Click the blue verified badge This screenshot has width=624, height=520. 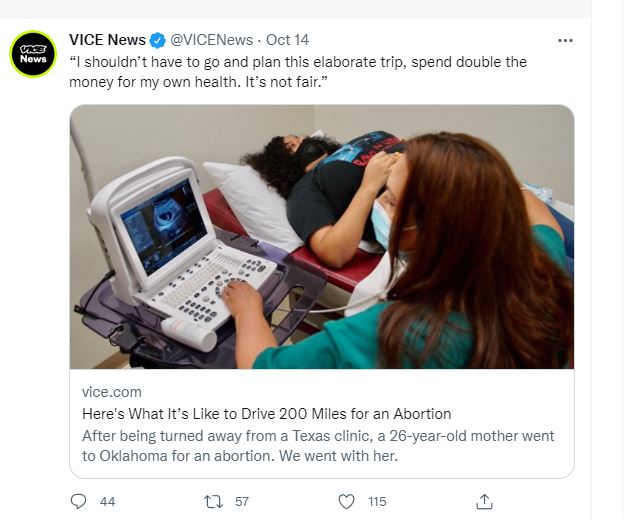tap(158, 40)
